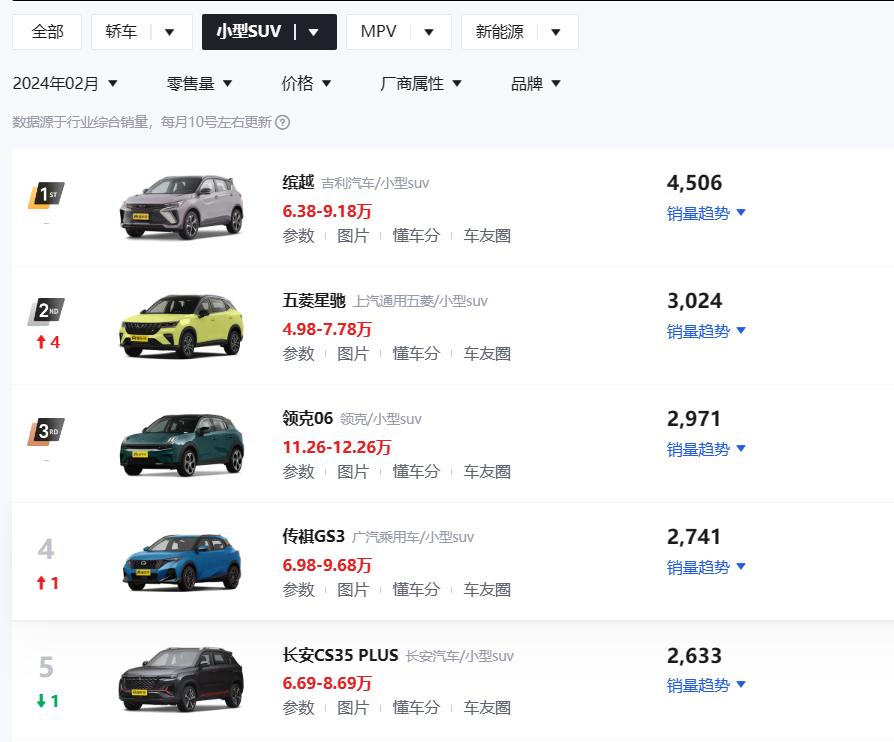Image resolution: width=894 pixels, height=742 pixels.
Task: Select the 小型SUV category tab
Action: (x=249, y=32)
